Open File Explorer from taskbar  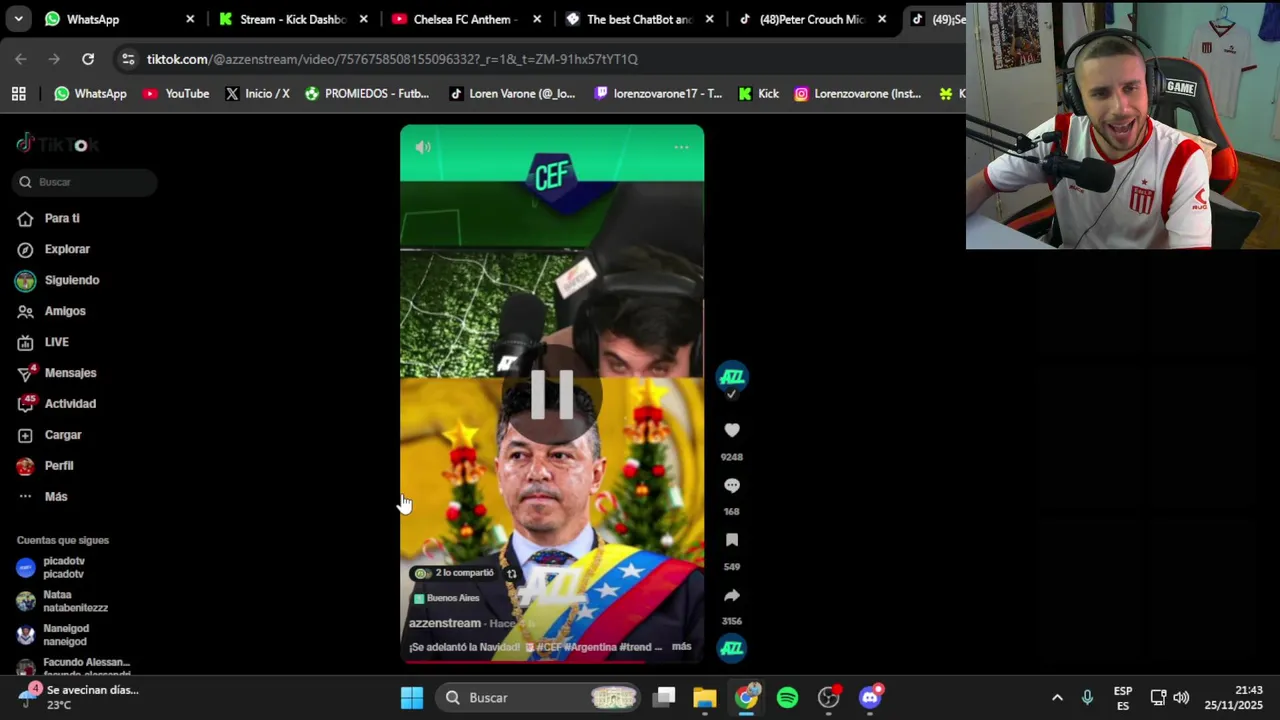[x=705, y=698]
